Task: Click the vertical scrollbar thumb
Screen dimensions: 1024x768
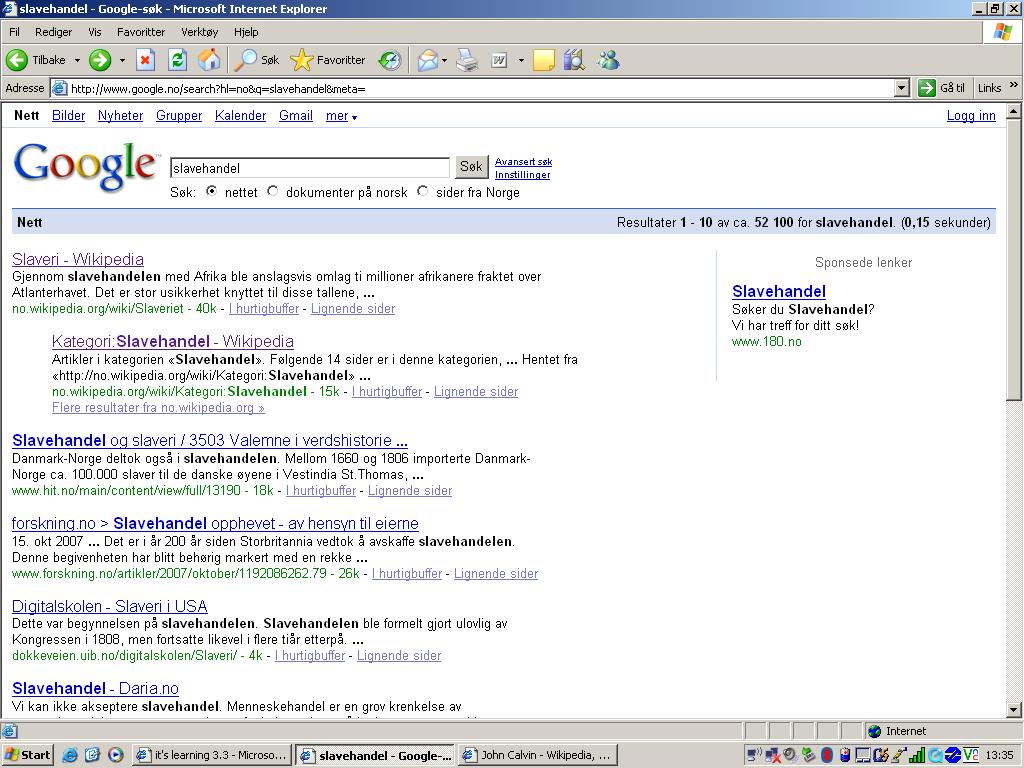Action: (1014, 260)
